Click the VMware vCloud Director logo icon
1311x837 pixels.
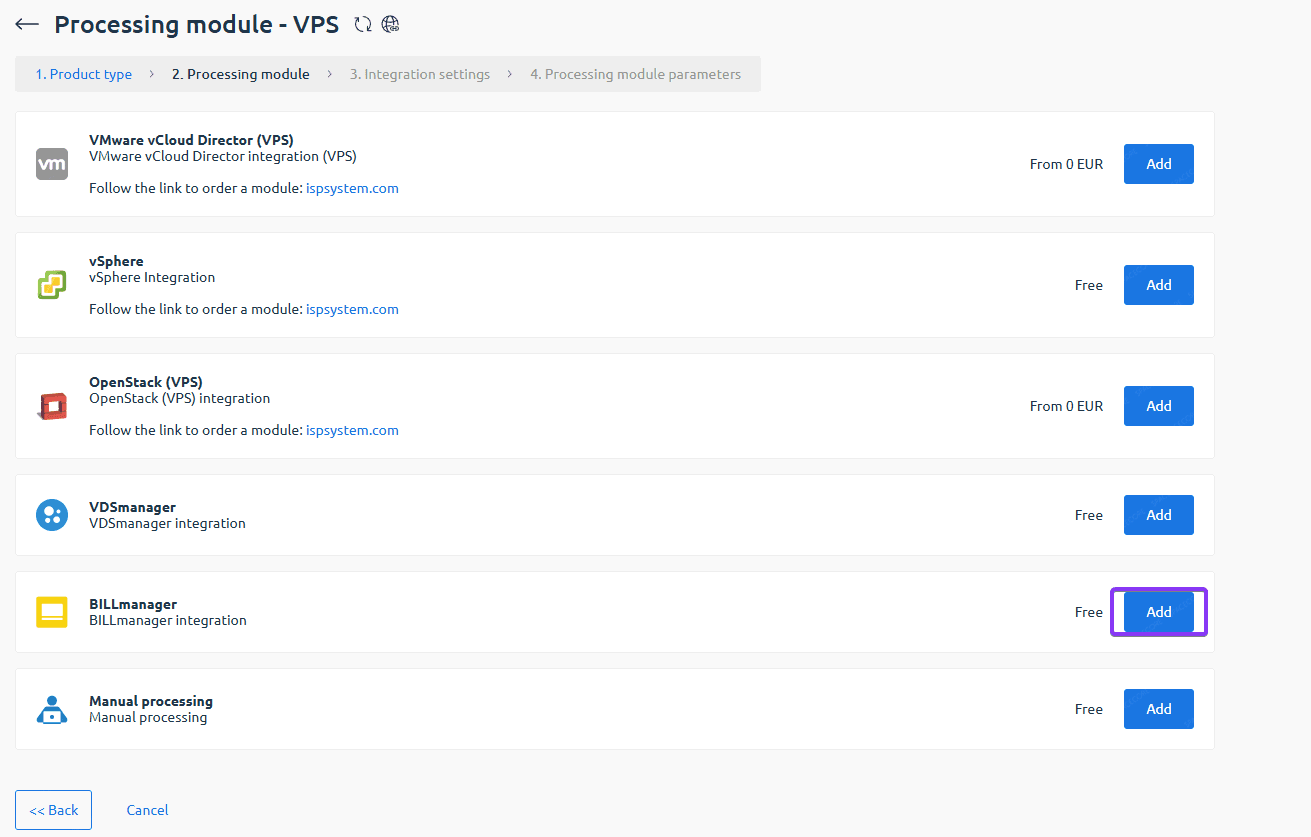pyautogui.click(x=52, y=164)
